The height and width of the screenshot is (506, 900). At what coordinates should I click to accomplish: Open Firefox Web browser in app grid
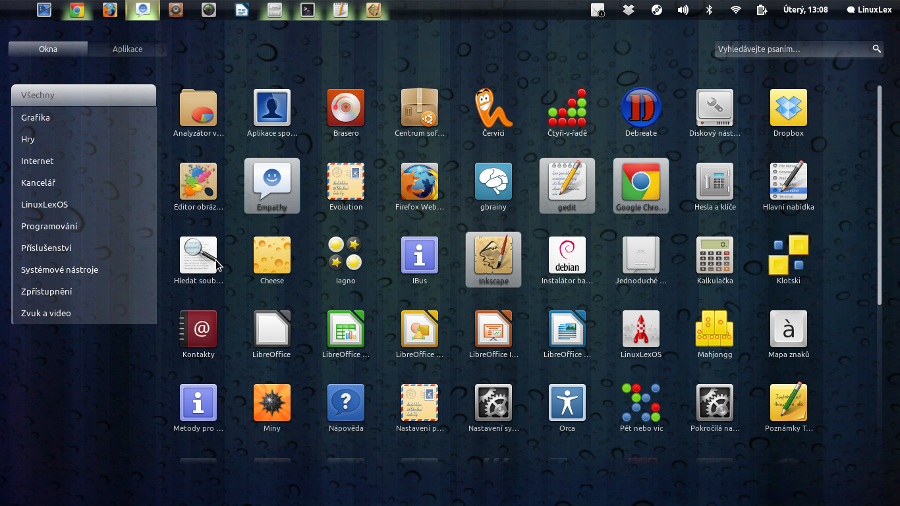click(420, 186)
